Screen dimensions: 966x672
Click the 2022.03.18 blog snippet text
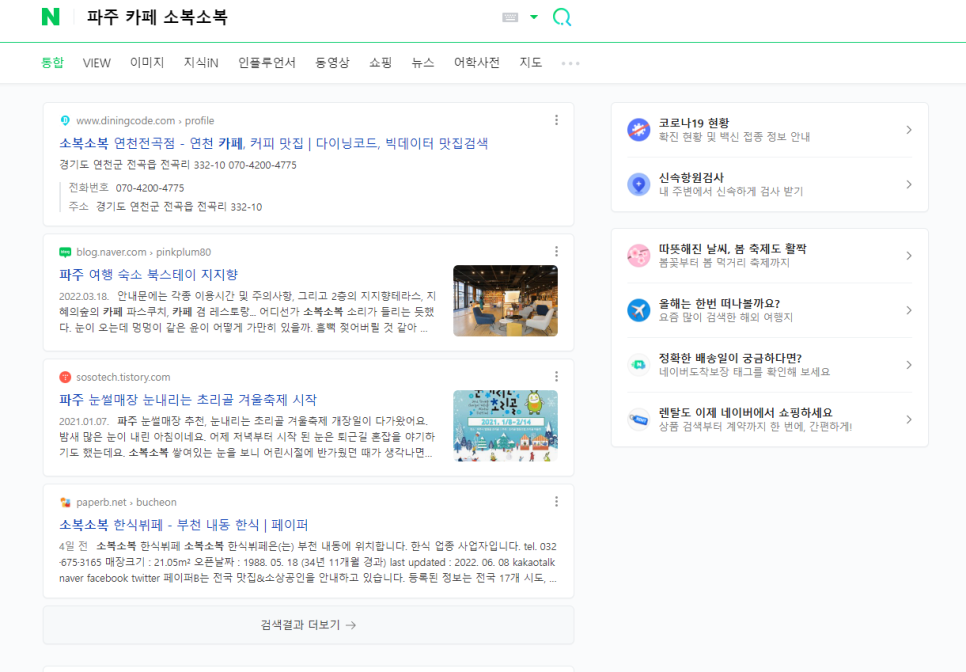pos(247,312)
